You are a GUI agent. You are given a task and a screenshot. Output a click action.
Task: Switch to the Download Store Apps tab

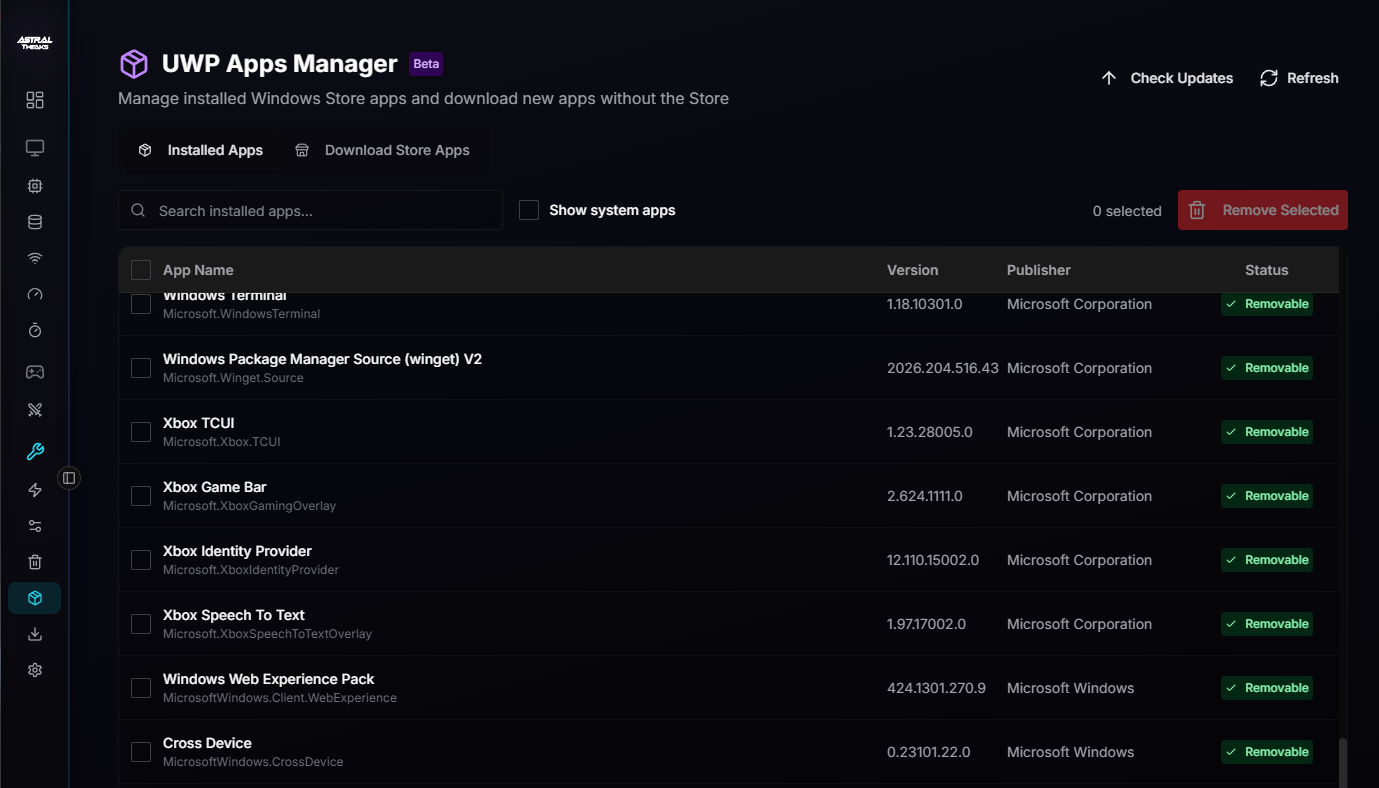pyautogui.click(x=383, y=150)
